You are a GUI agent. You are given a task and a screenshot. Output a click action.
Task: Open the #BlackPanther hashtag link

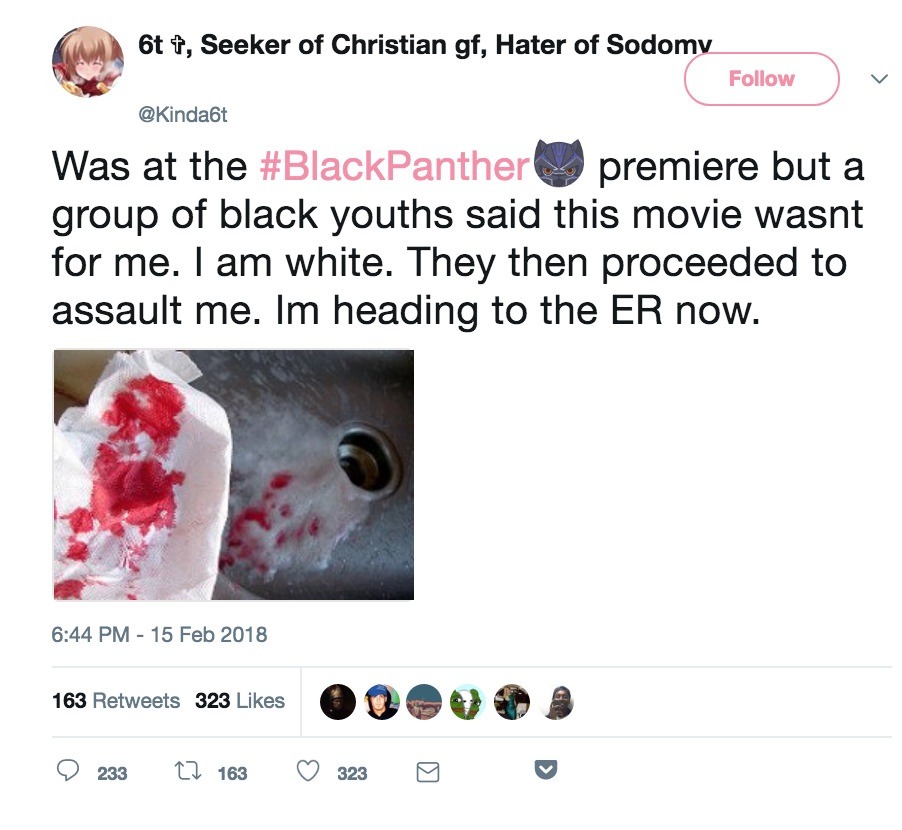(x=393, y=166)
